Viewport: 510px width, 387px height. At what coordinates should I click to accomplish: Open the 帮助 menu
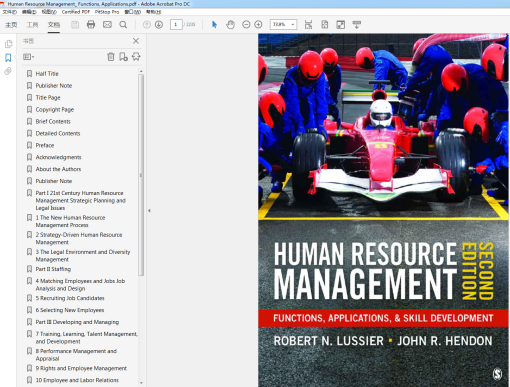(x=154, y=12)
